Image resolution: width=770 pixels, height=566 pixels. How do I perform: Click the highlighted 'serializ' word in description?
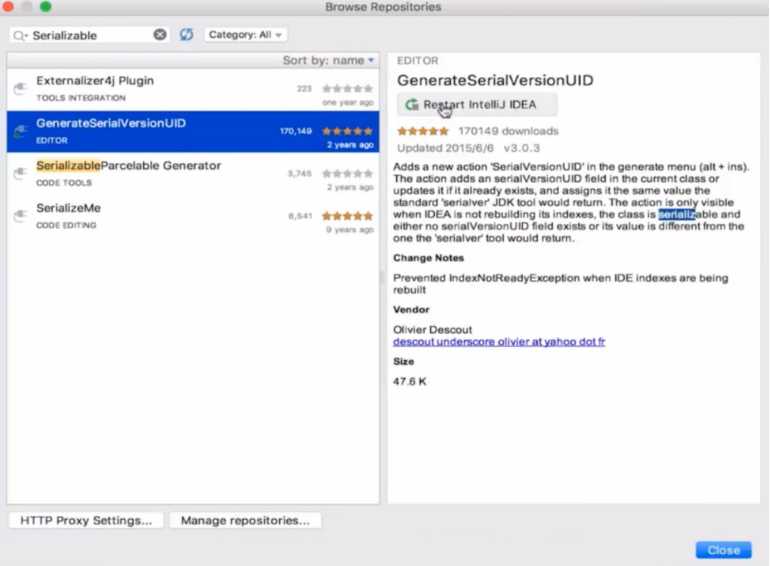677,215
